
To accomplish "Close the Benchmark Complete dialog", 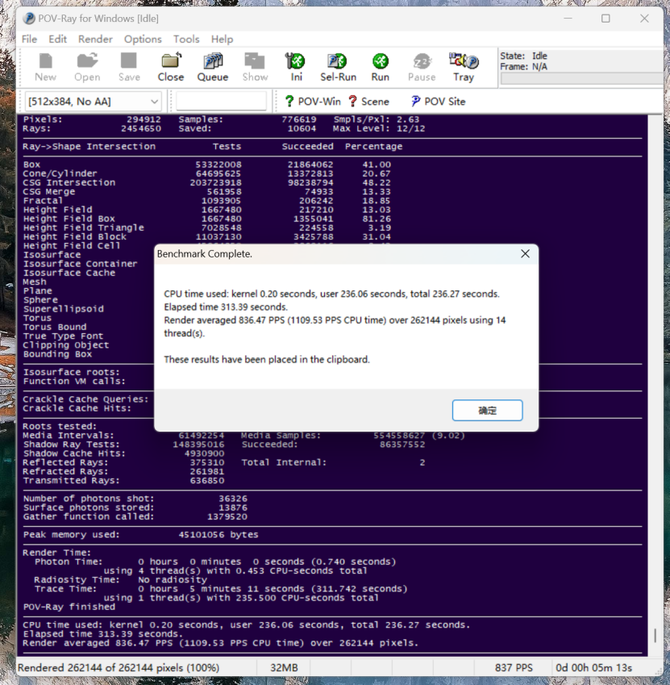I will 525,254.
